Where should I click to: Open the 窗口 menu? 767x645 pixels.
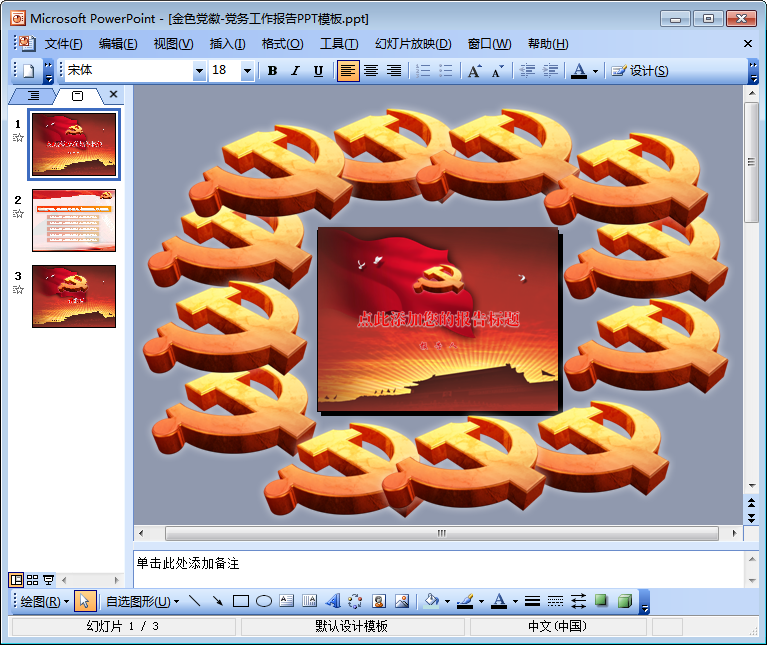tap(489, 44)
